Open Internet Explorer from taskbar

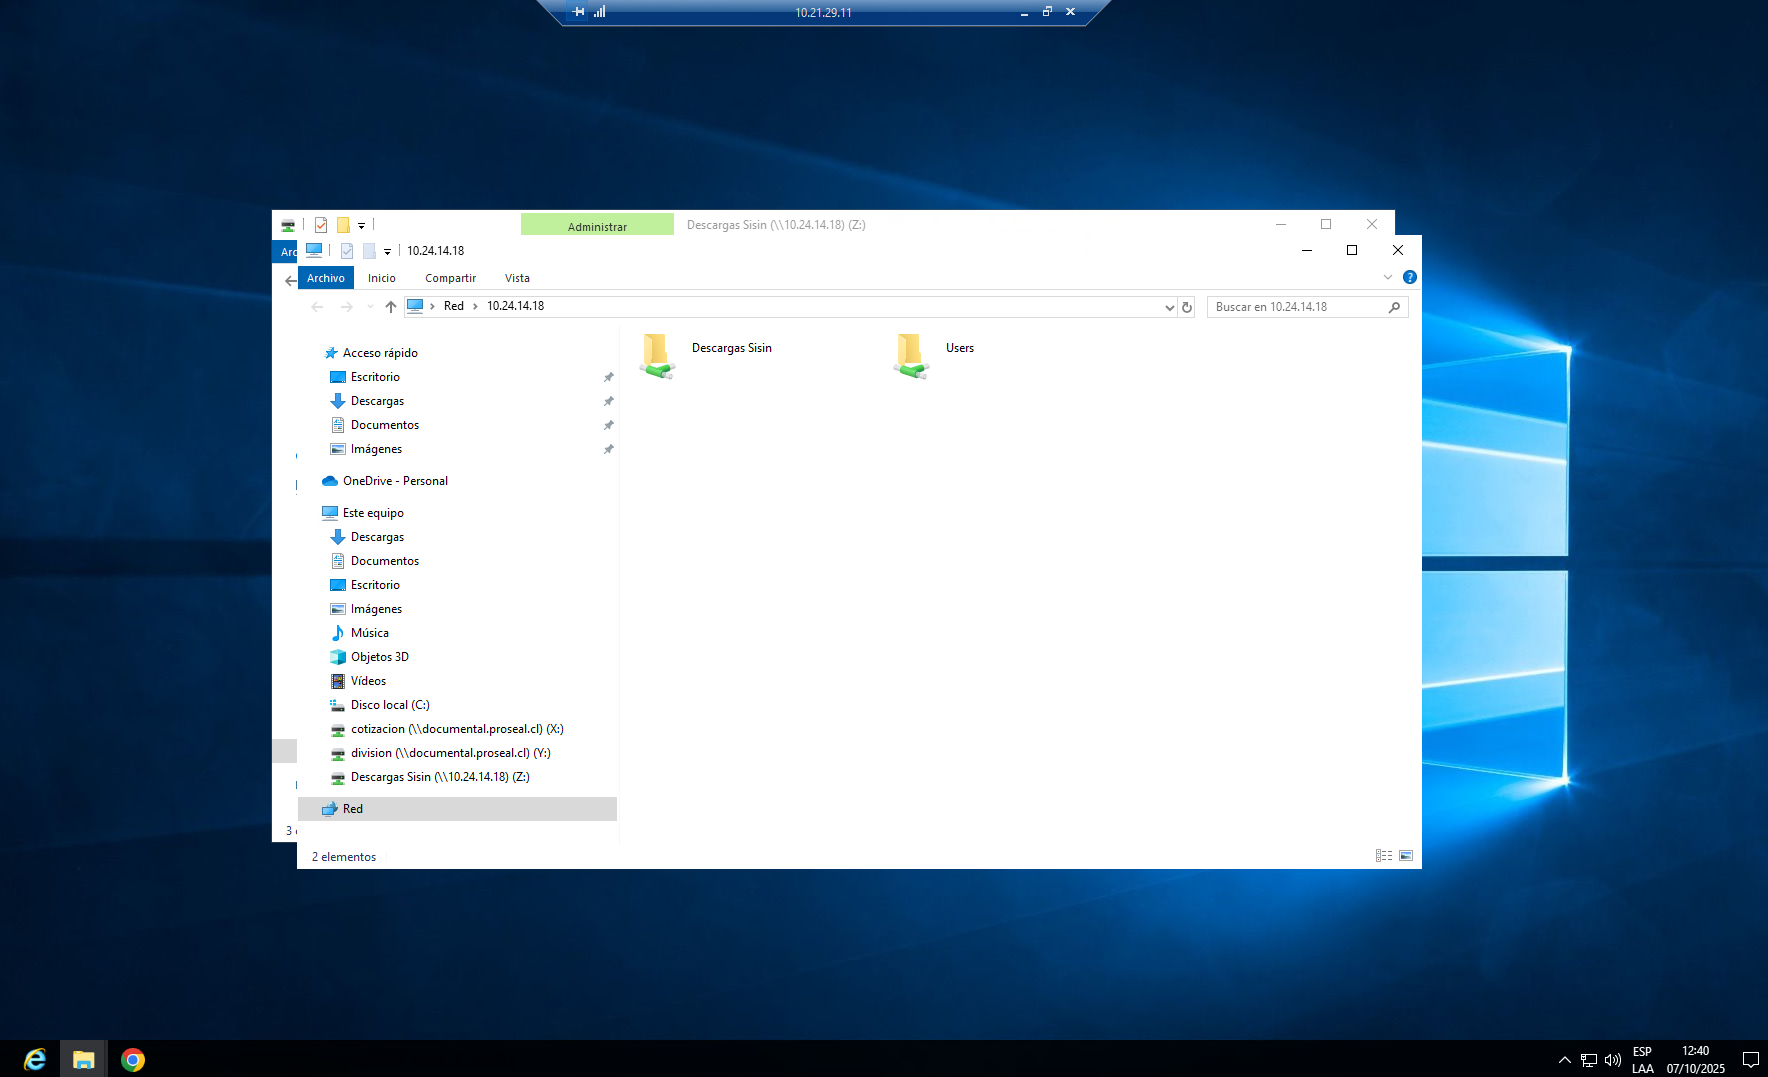35,1059
